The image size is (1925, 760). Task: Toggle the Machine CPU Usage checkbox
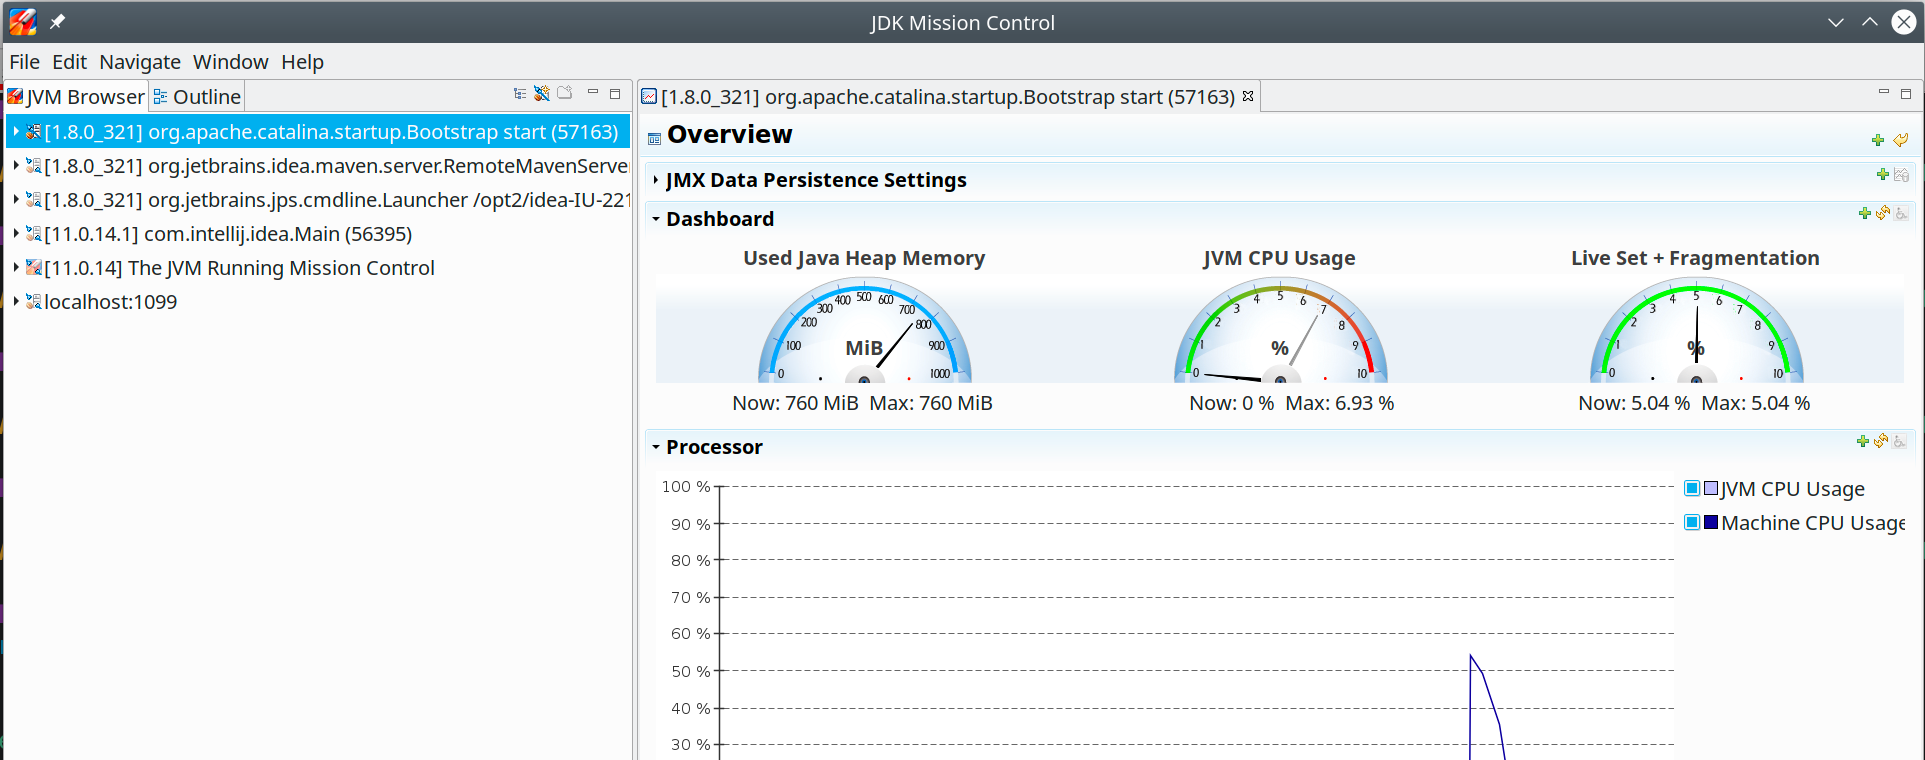(1692, 523)
